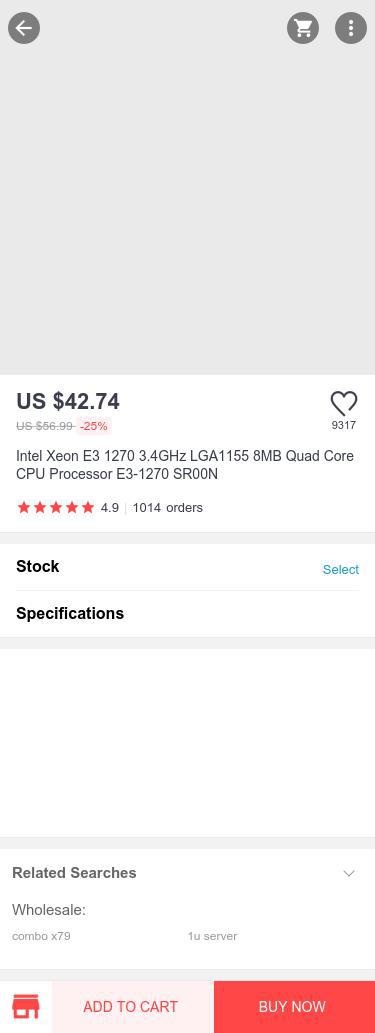The width and height of the screenshot is (375, 1033).
Task: Open the seller store icon
Action: [26, 1007]
